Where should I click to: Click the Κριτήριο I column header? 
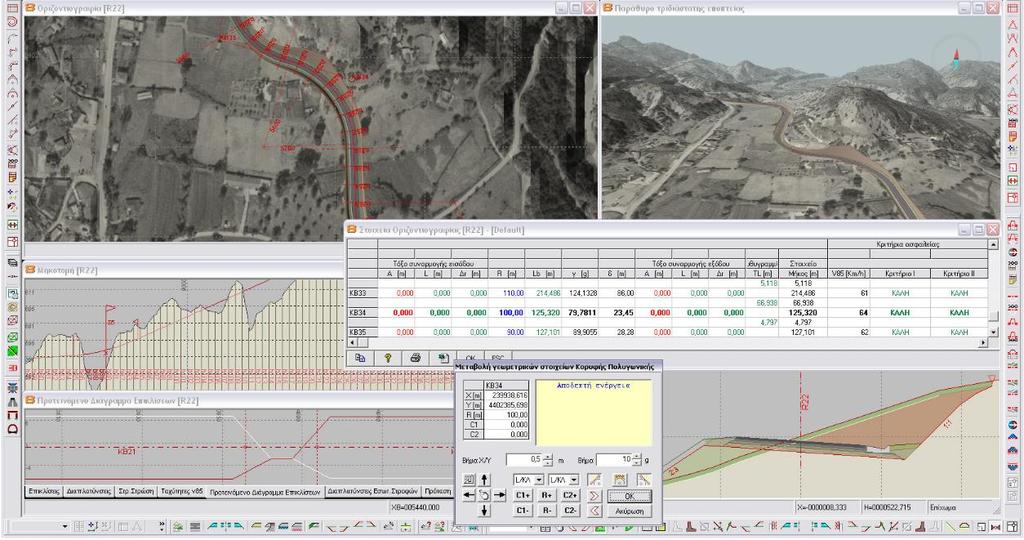coord(900,274)
